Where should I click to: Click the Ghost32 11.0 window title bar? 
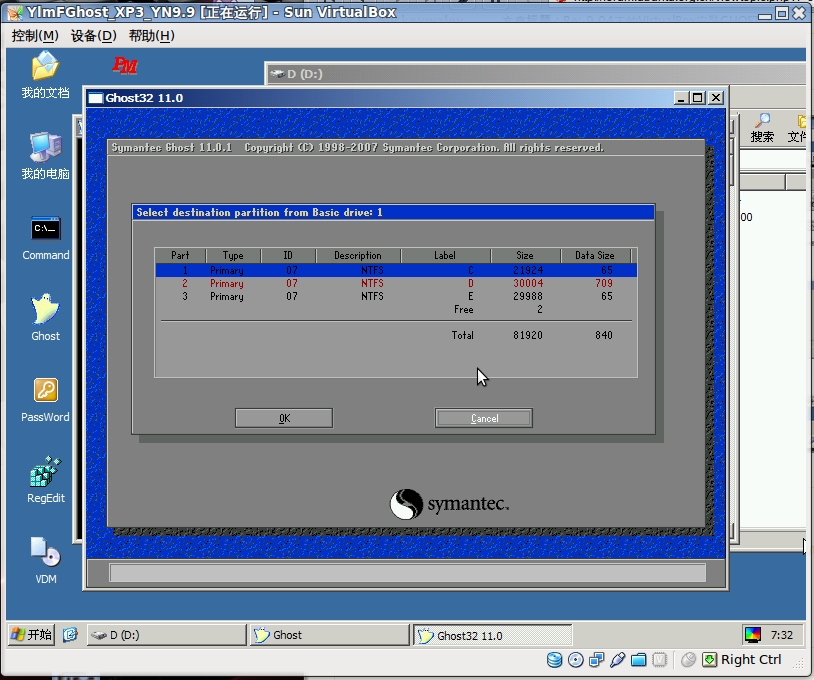click(x=407, y=98)
